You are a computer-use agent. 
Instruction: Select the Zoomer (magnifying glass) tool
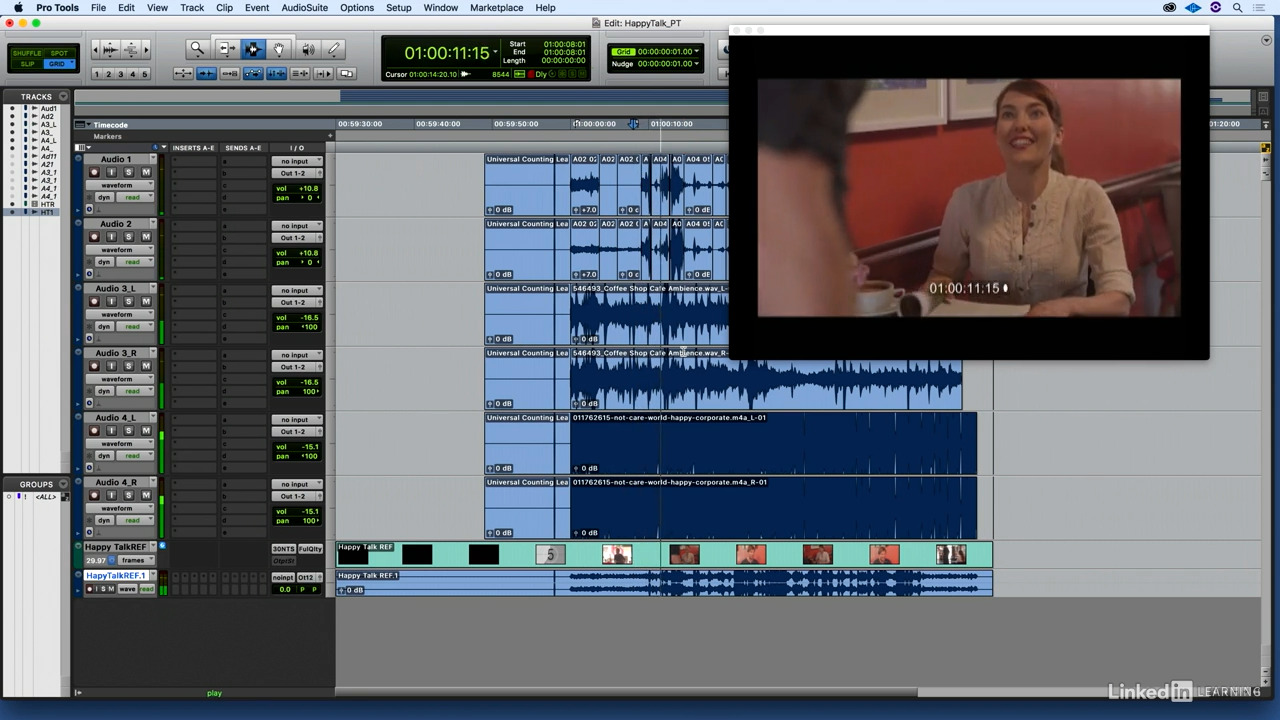click(x=197, y=49)
